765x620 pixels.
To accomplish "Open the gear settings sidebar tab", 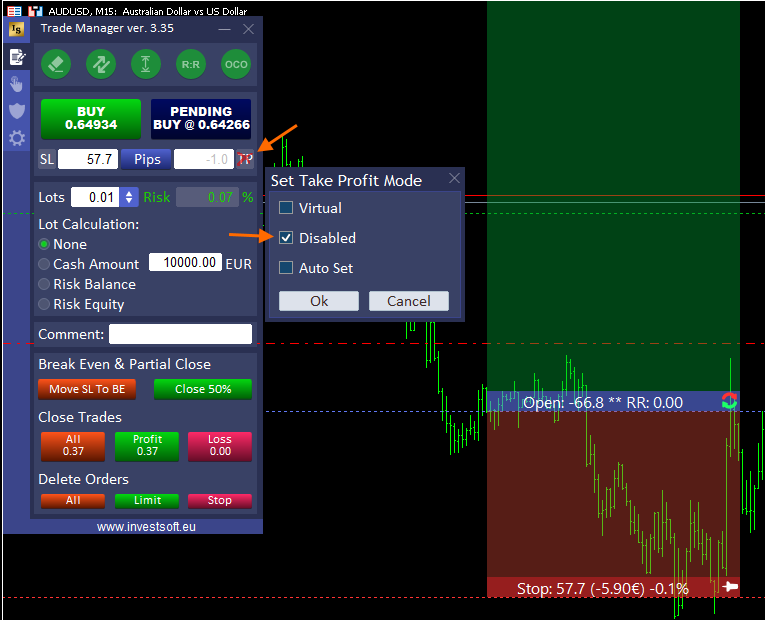I will (x=16, y=138).
